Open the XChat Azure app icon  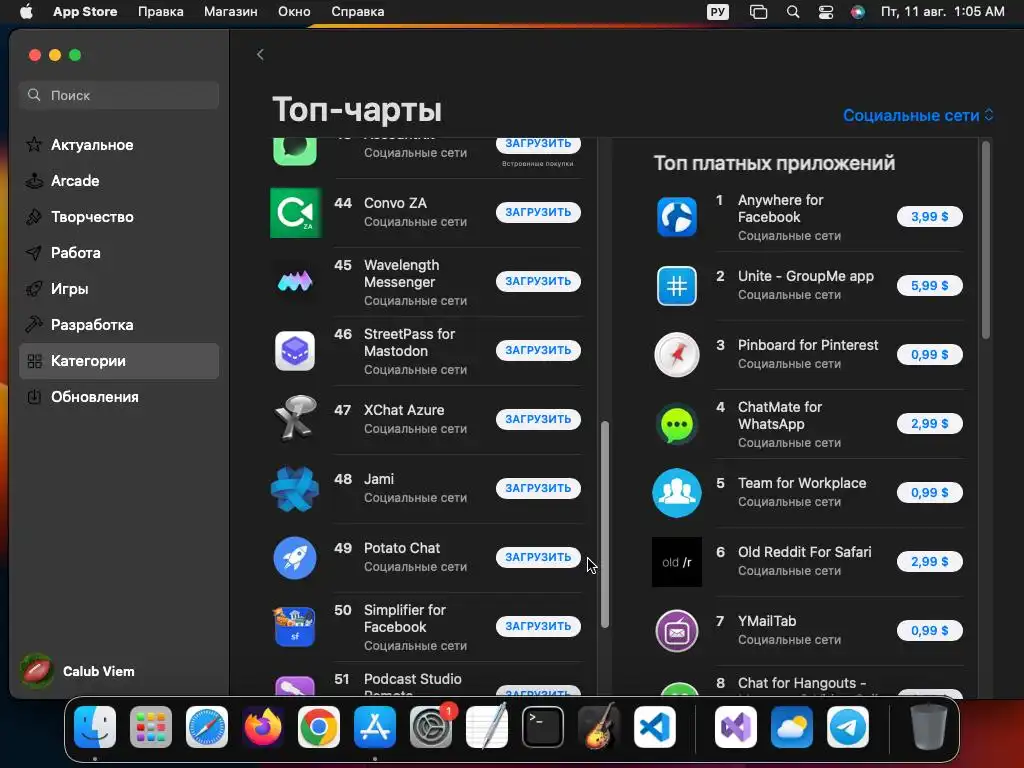[x=295, y=419]
